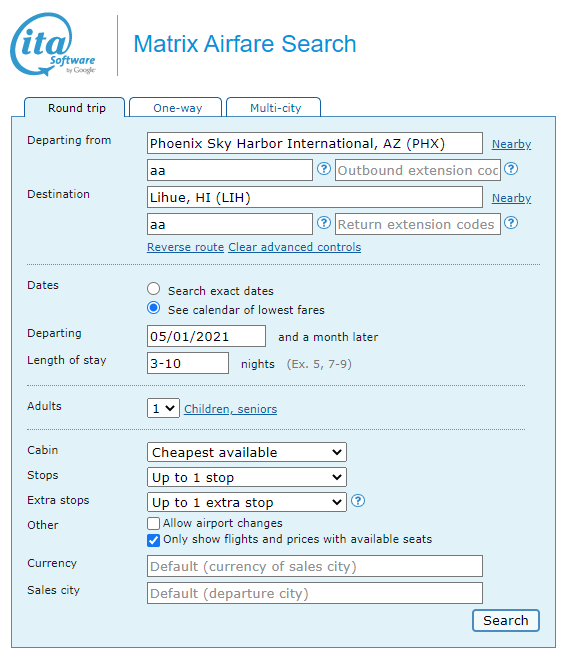
Task: Click the Departing date input field
Action: click(x=206, y=336)
